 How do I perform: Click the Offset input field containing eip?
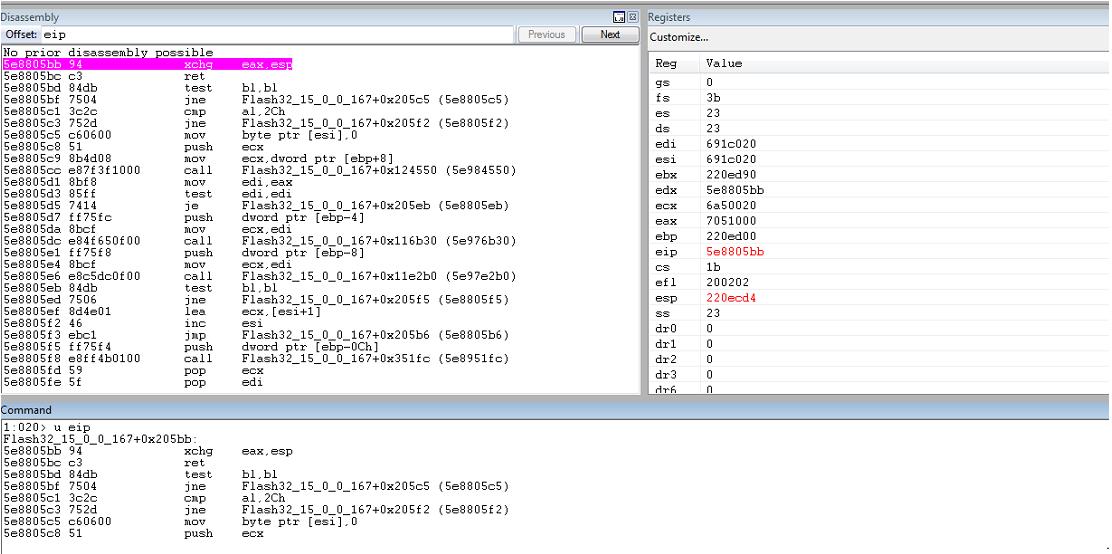[x=277, y=34]
